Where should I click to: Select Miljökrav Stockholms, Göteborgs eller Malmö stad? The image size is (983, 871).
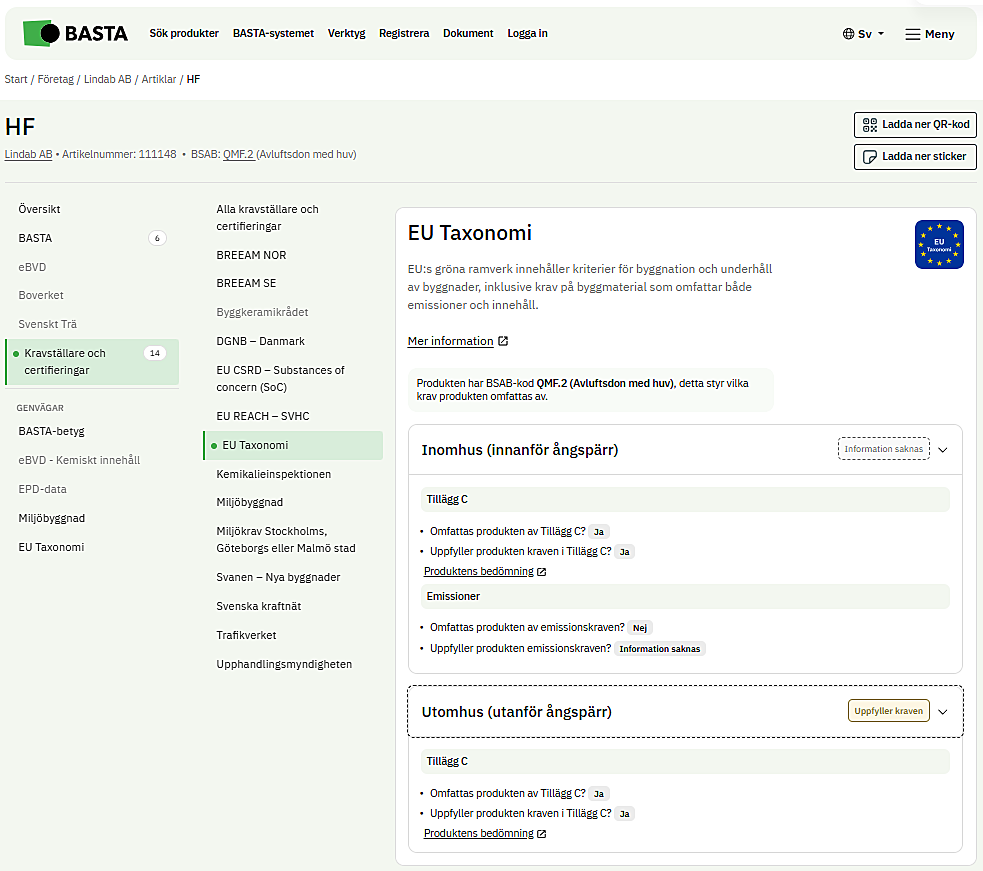286,540
